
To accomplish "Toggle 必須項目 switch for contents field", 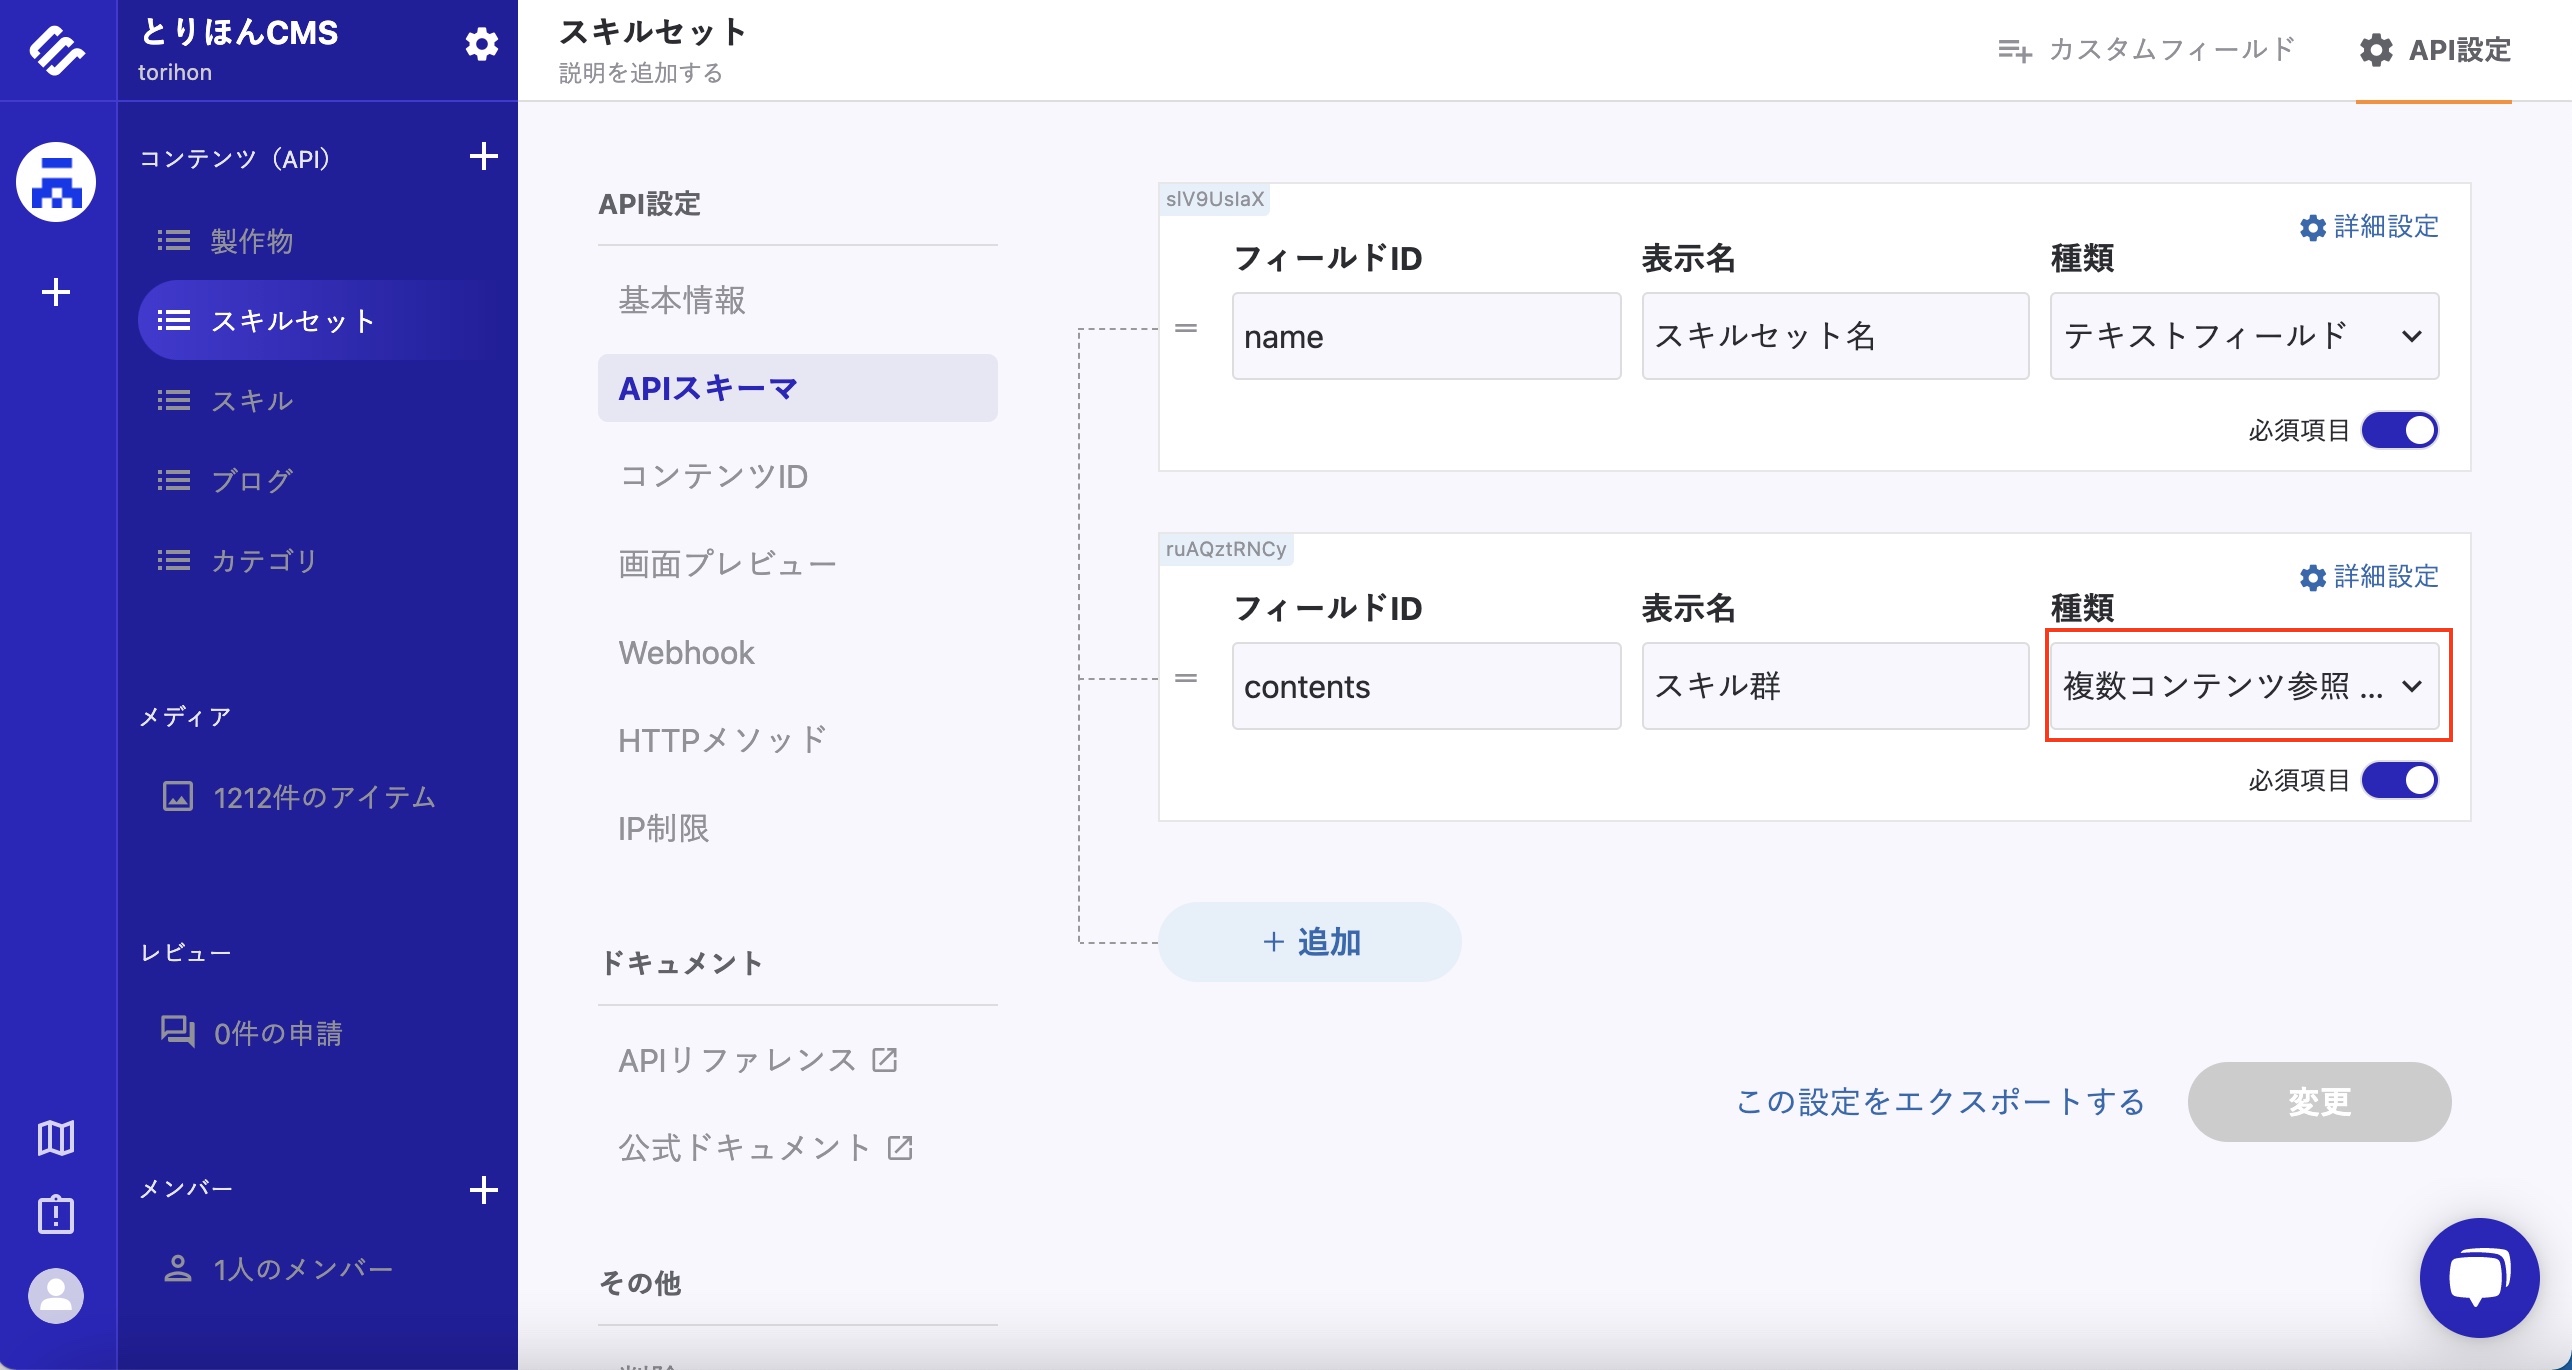I will click(2399, 780).
